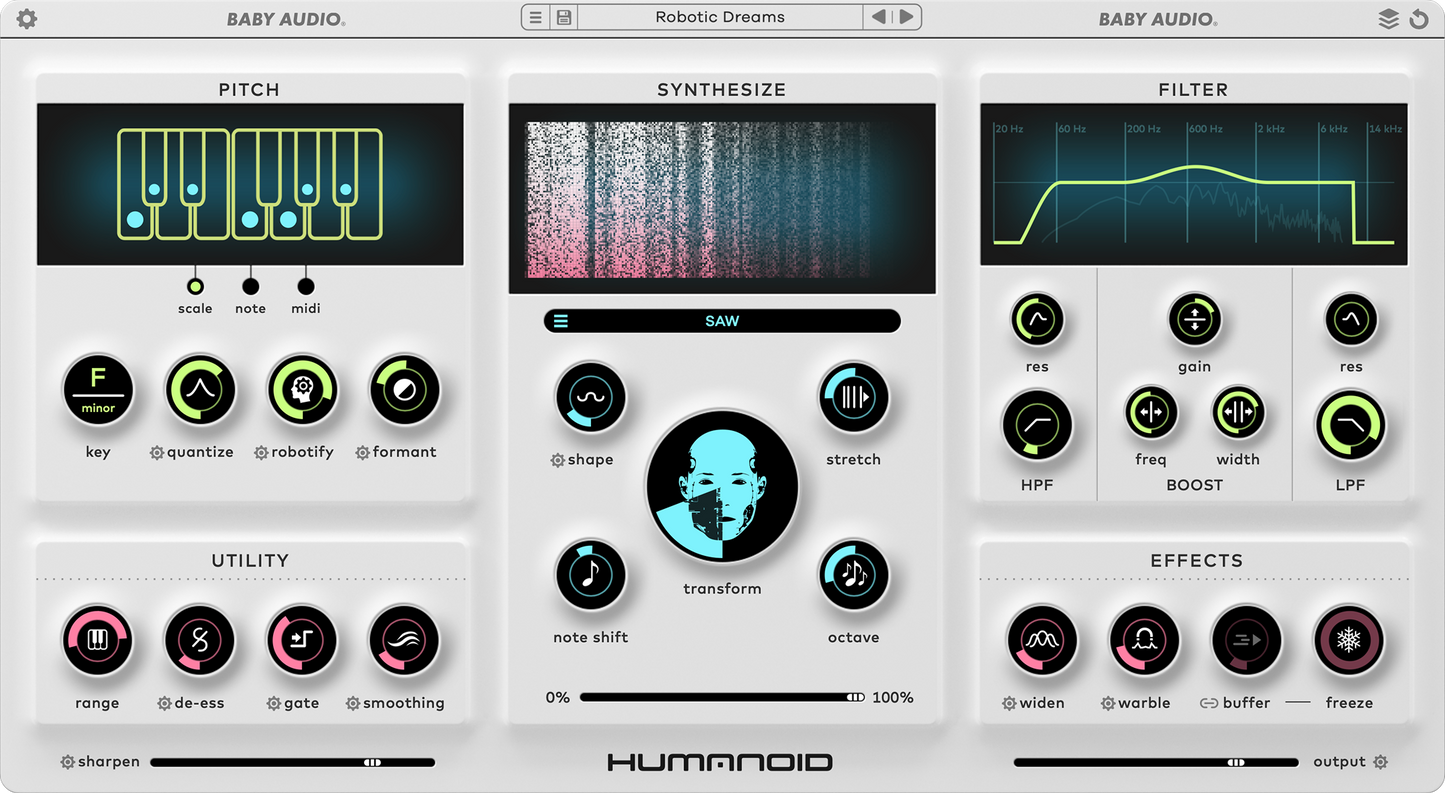Click the de-ess knob in Utility
The image size is (1445, 793).
tap(199, 641)
